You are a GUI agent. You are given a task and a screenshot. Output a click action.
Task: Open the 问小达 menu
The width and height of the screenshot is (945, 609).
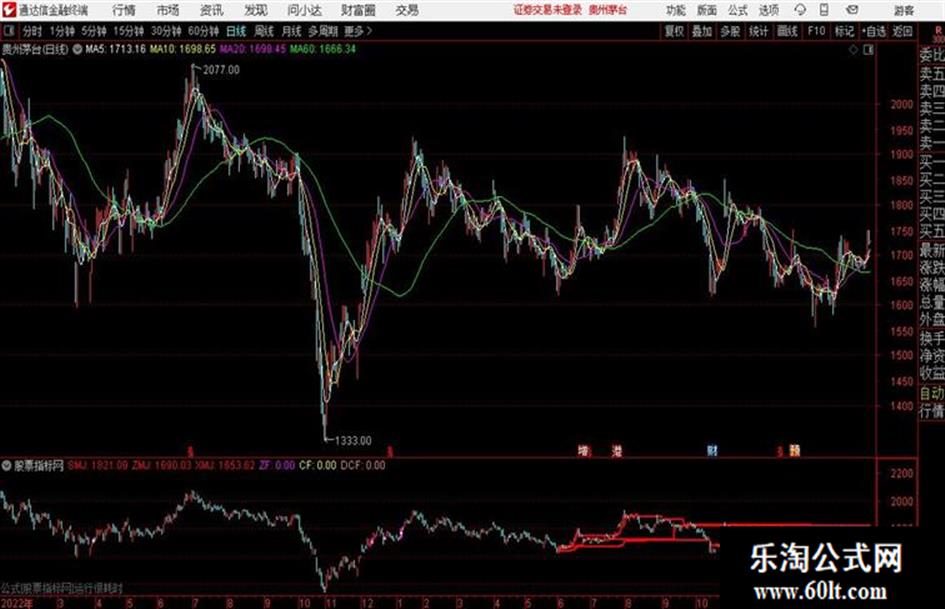[304, 10]
